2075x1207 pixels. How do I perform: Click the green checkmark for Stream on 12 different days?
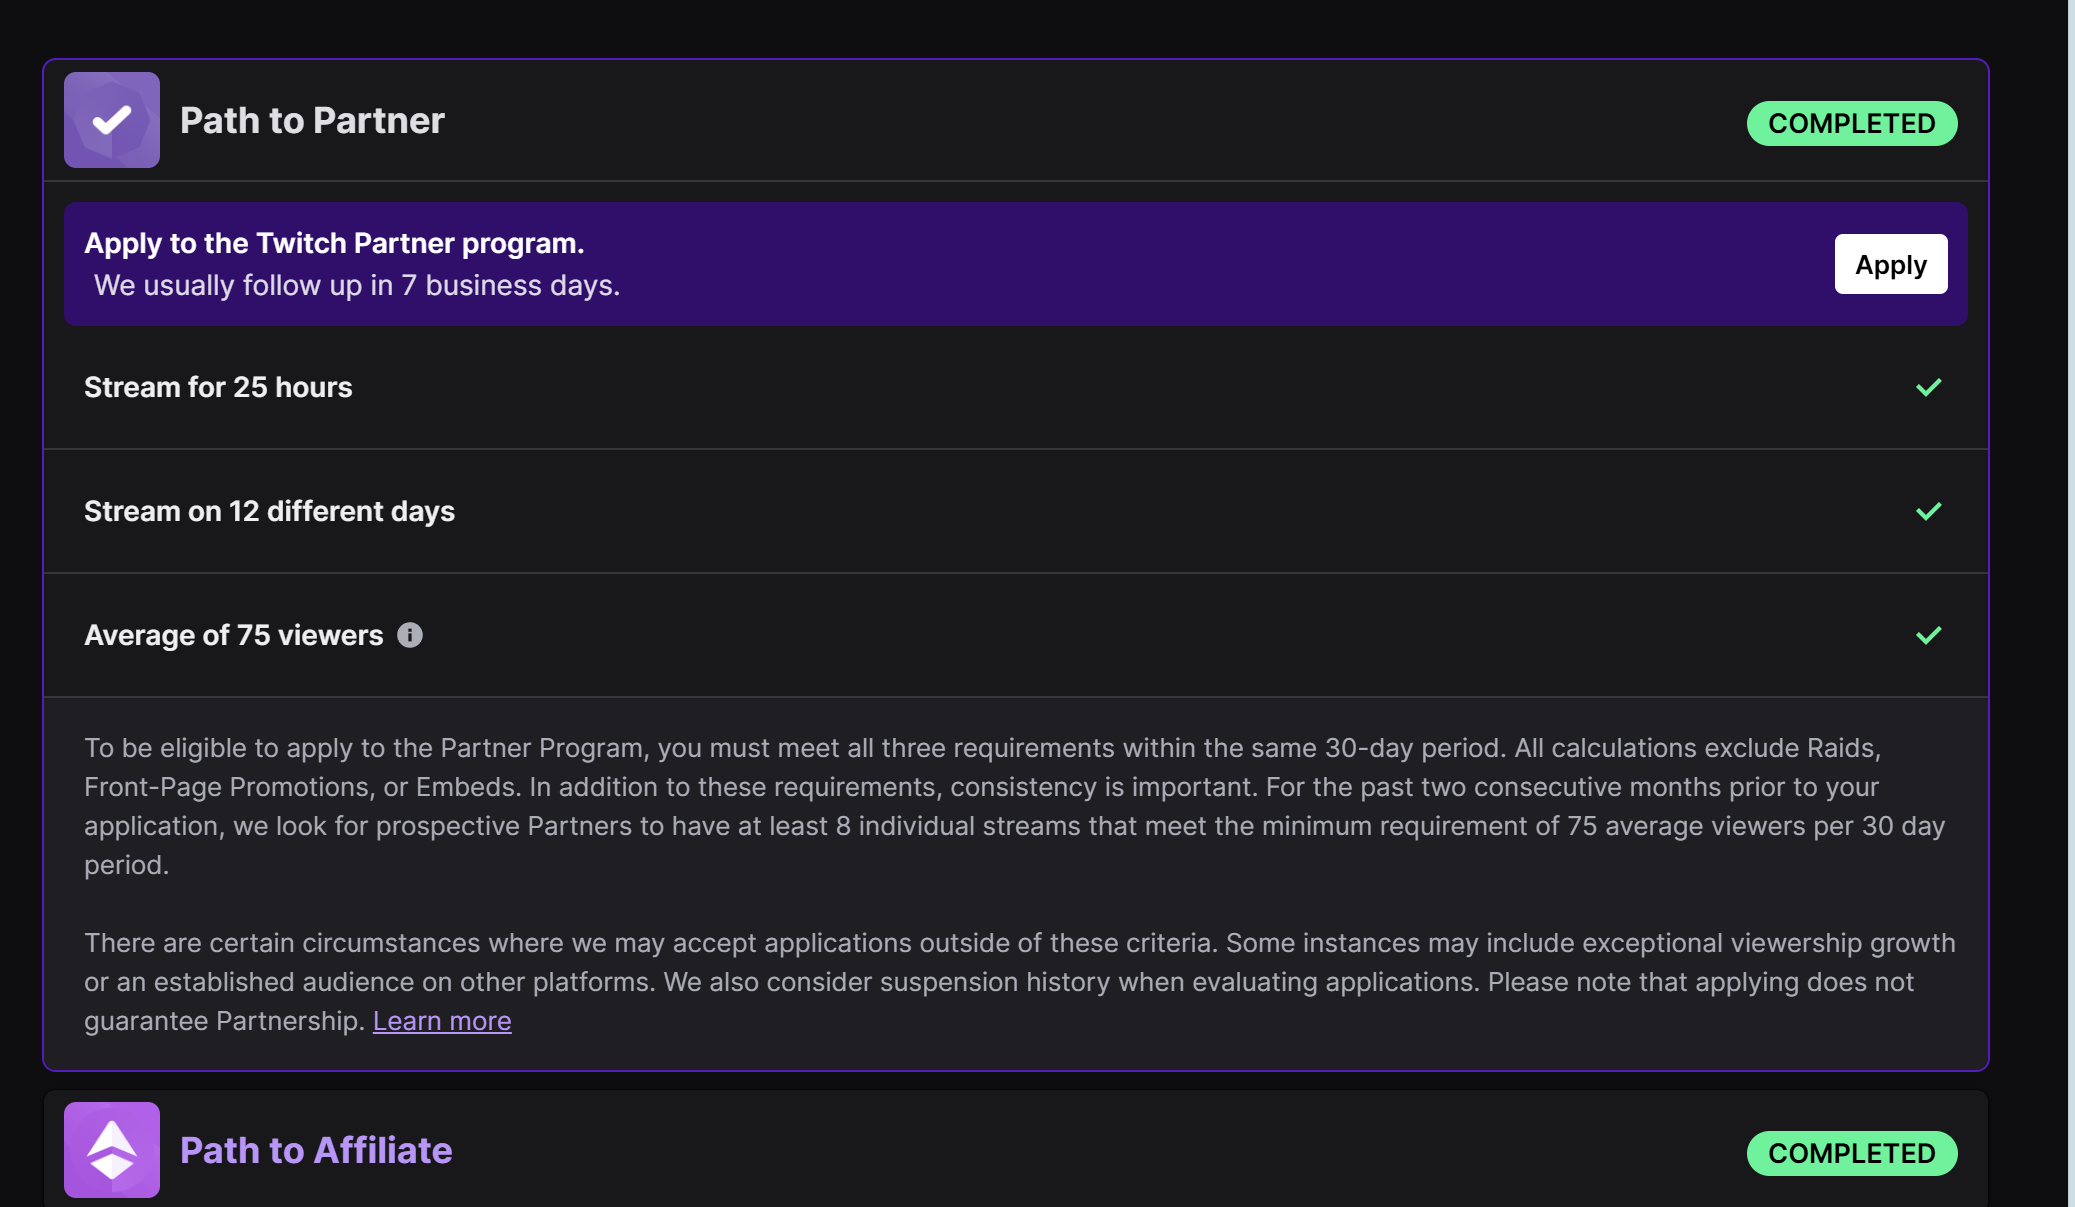click(x=1929, y=511)
